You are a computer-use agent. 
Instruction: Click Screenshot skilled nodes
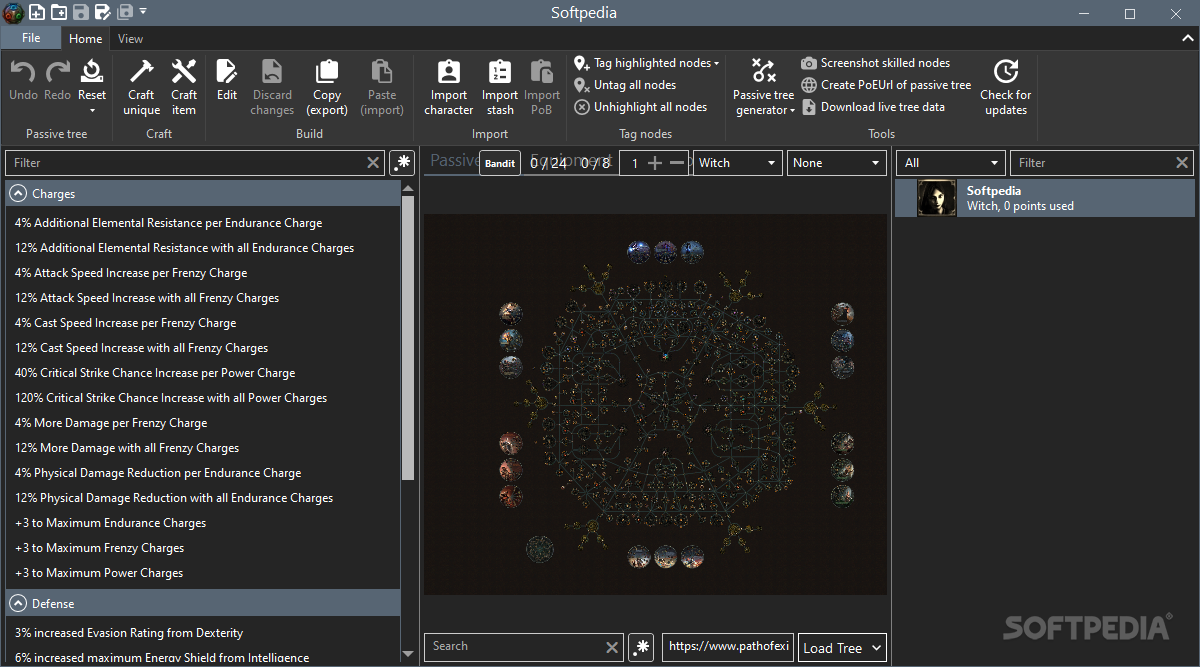click(x=876, y=63)
